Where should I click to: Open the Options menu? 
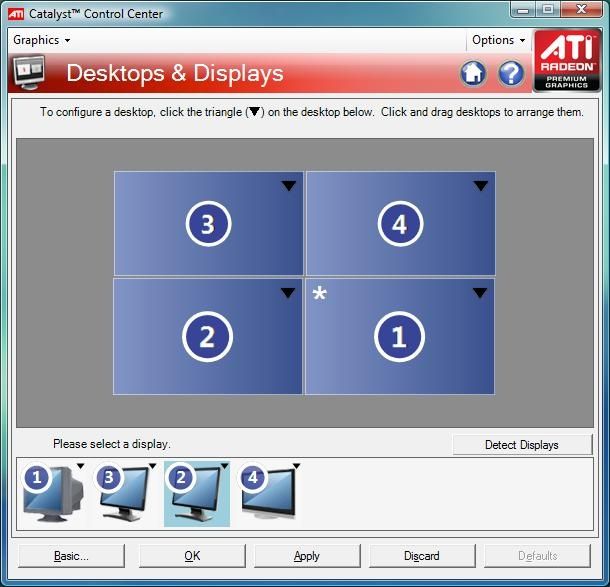(x=498, y=40)
